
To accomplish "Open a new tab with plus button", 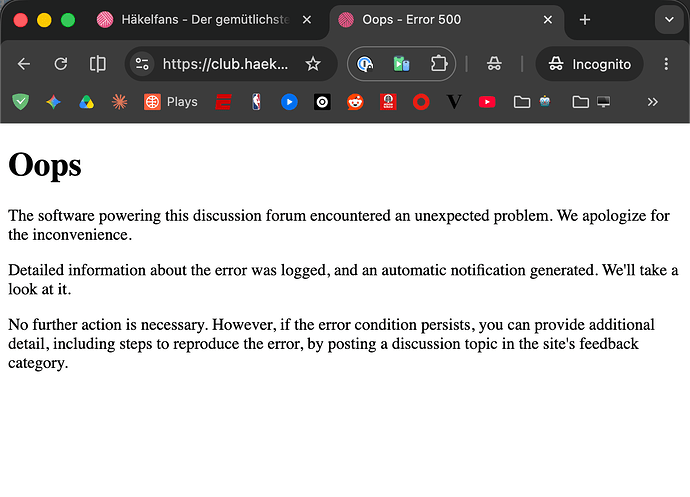I will (585, 20).
